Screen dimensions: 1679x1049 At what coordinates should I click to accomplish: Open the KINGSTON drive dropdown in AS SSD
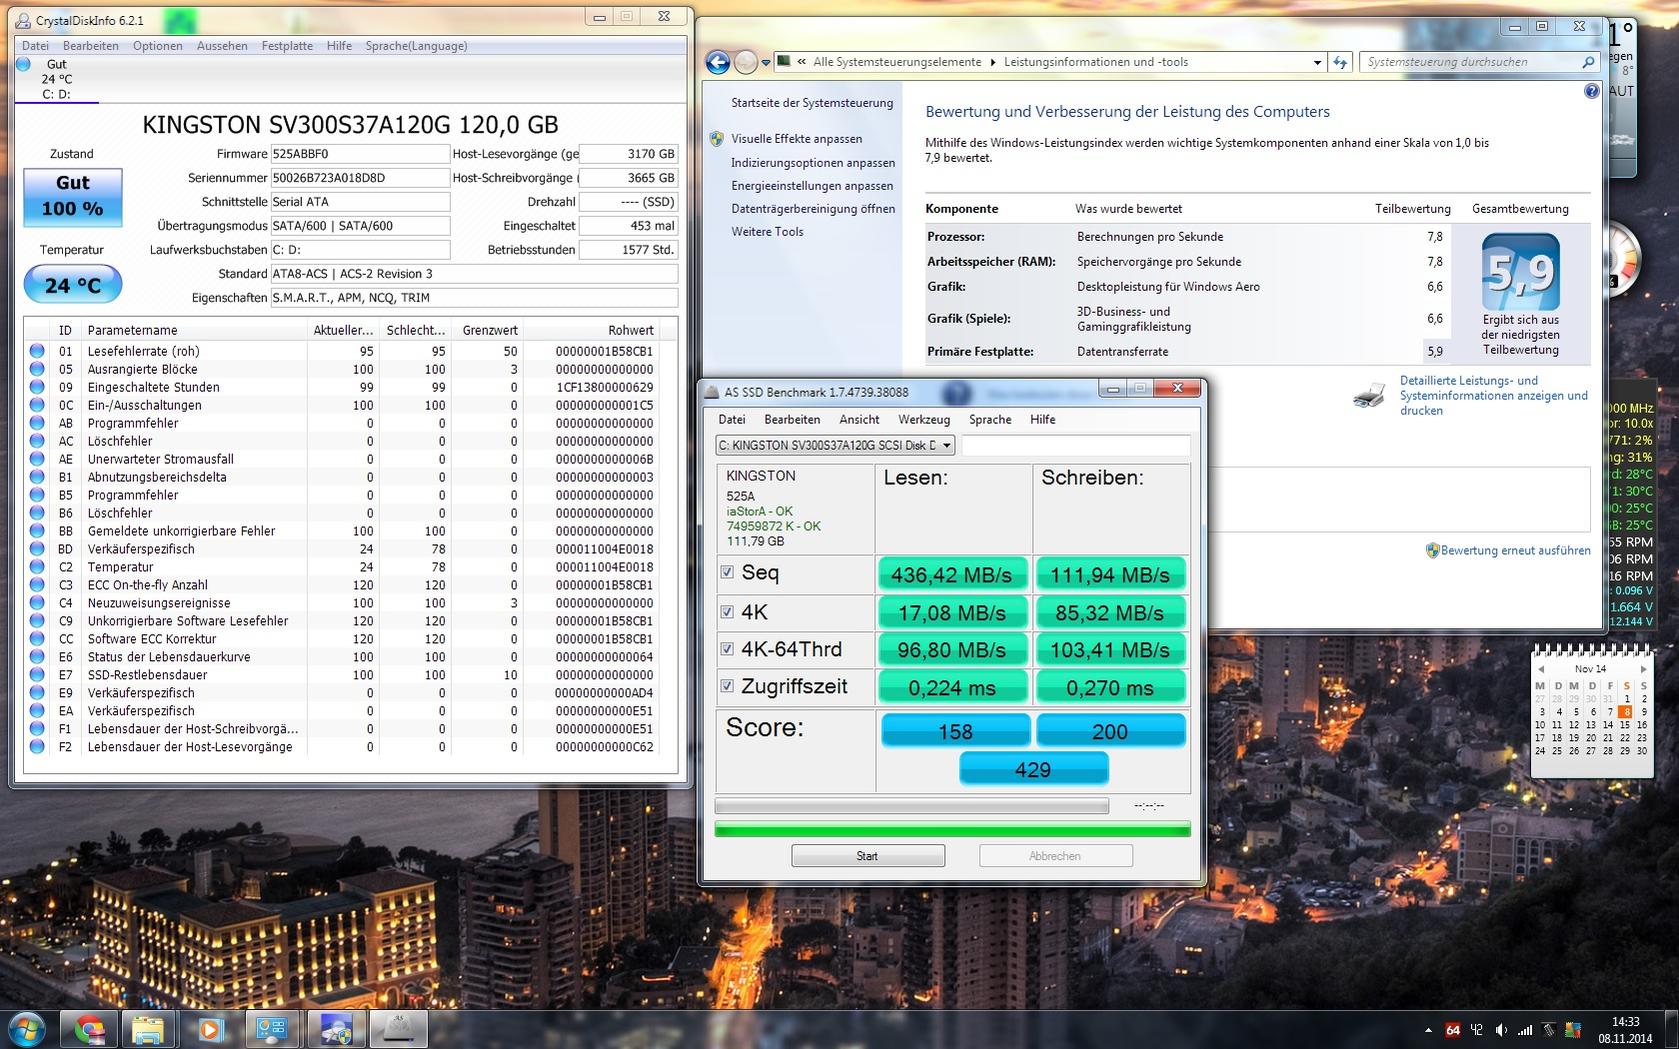pyautogui.click(x=836, y=445)
